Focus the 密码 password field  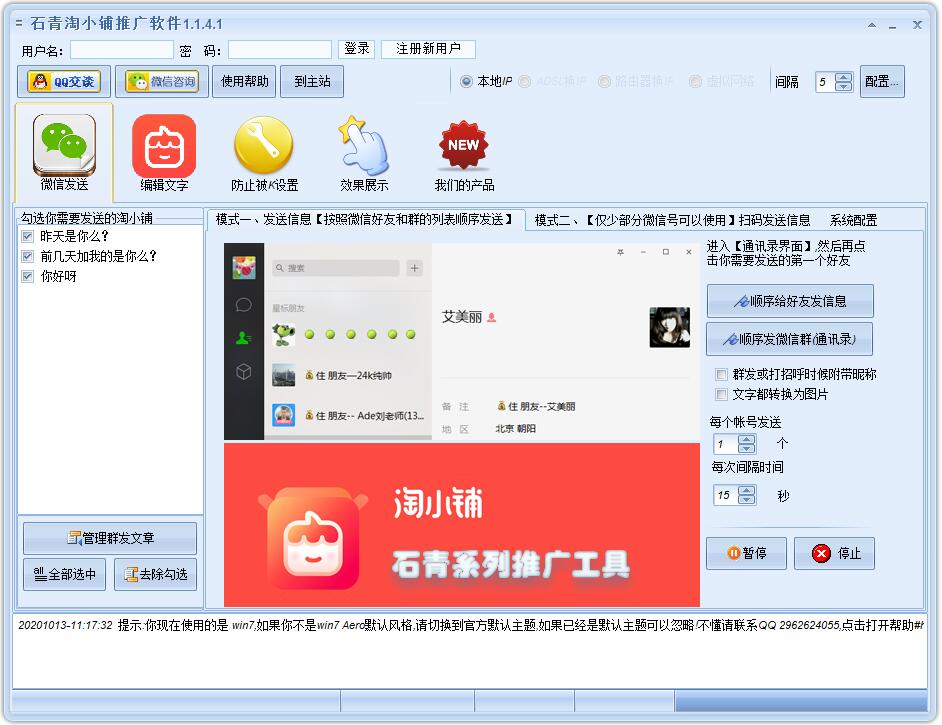click(x=280, y=49)
